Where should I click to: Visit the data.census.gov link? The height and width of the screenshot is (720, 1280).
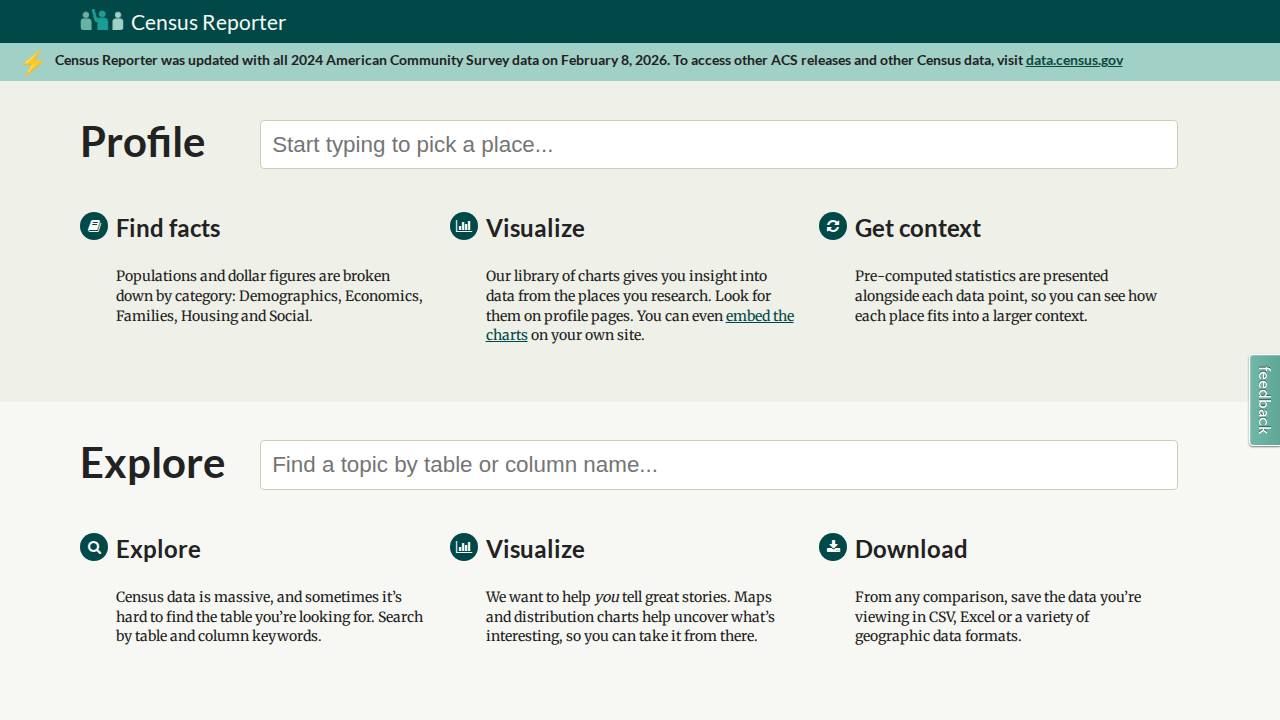coord(1073,60)
